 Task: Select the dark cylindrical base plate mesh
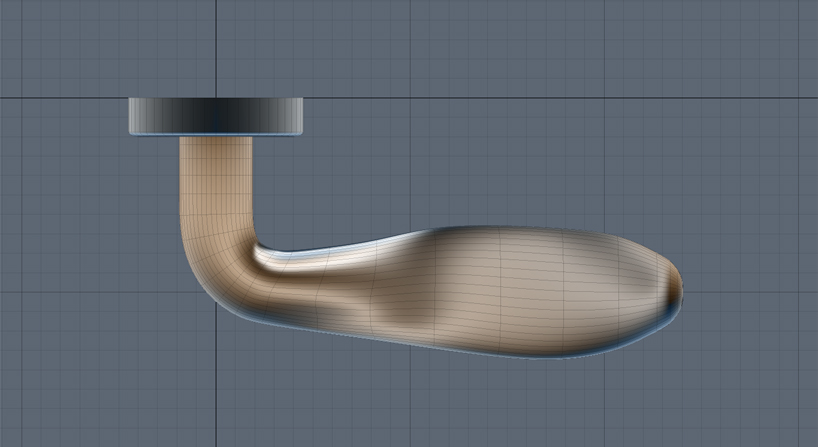215,116
